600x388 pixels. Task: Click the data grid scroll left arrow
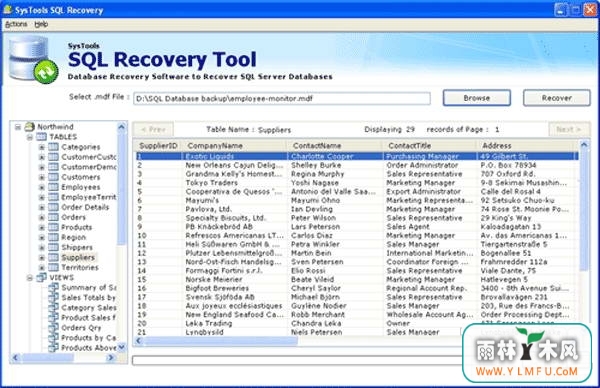pyautogui.click(x=139, y=341)
